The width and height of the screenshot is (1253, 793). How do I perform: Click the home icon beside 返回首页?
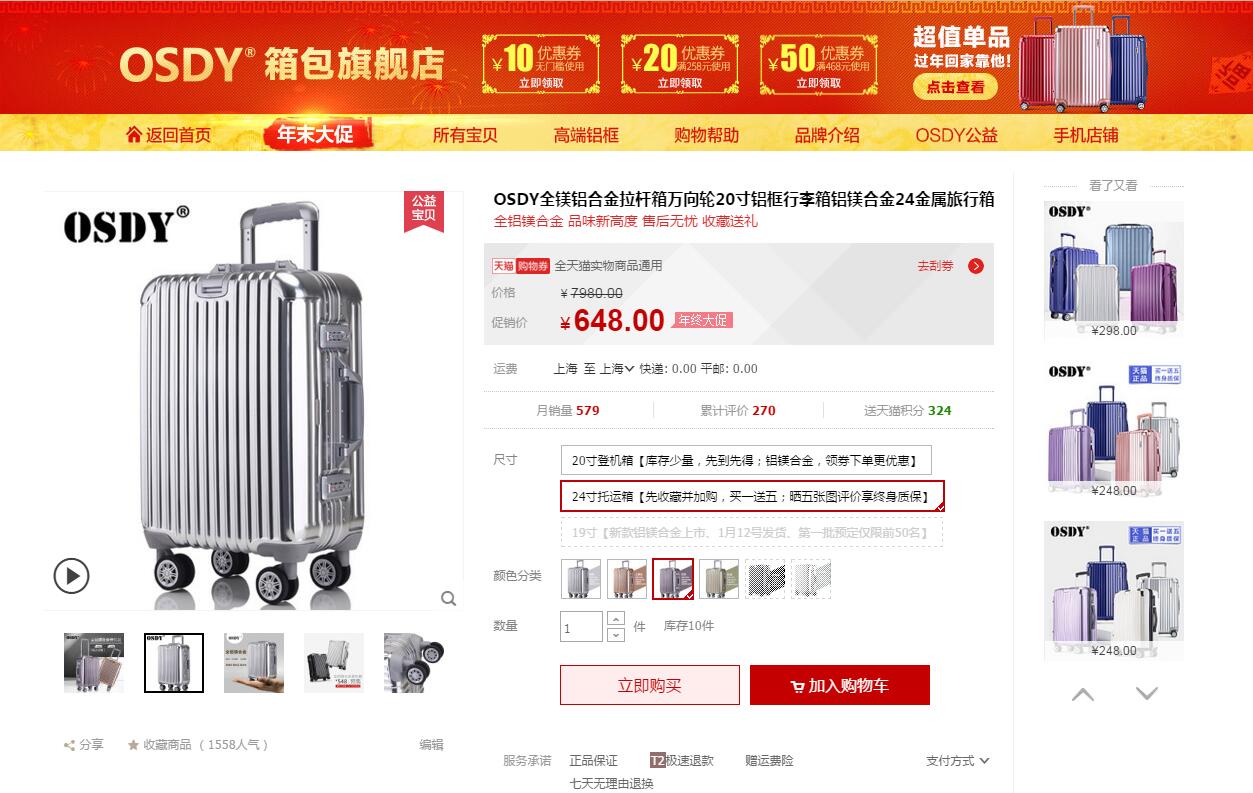134,135
